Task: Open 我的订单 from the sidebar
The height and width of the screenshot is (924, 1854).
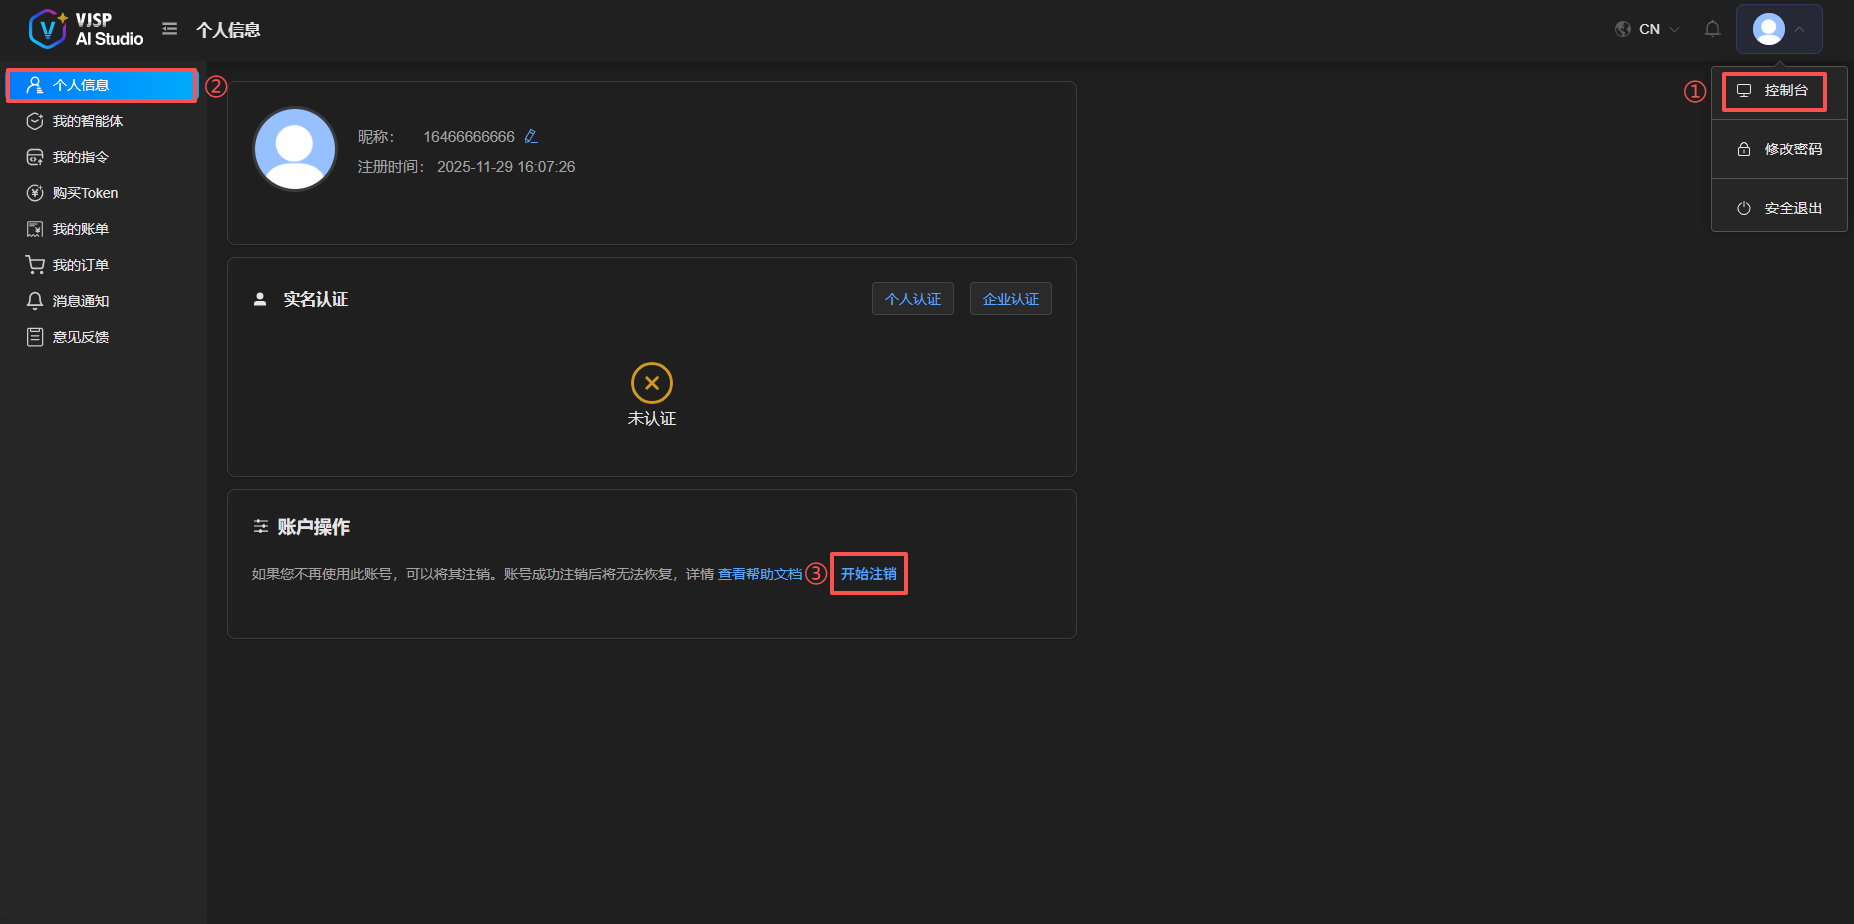Action: [80, 265]
